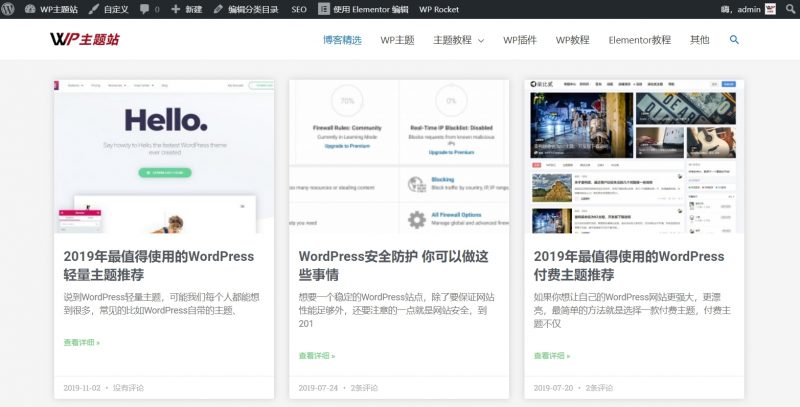Click the 新建 plus icon

(176, 9)
